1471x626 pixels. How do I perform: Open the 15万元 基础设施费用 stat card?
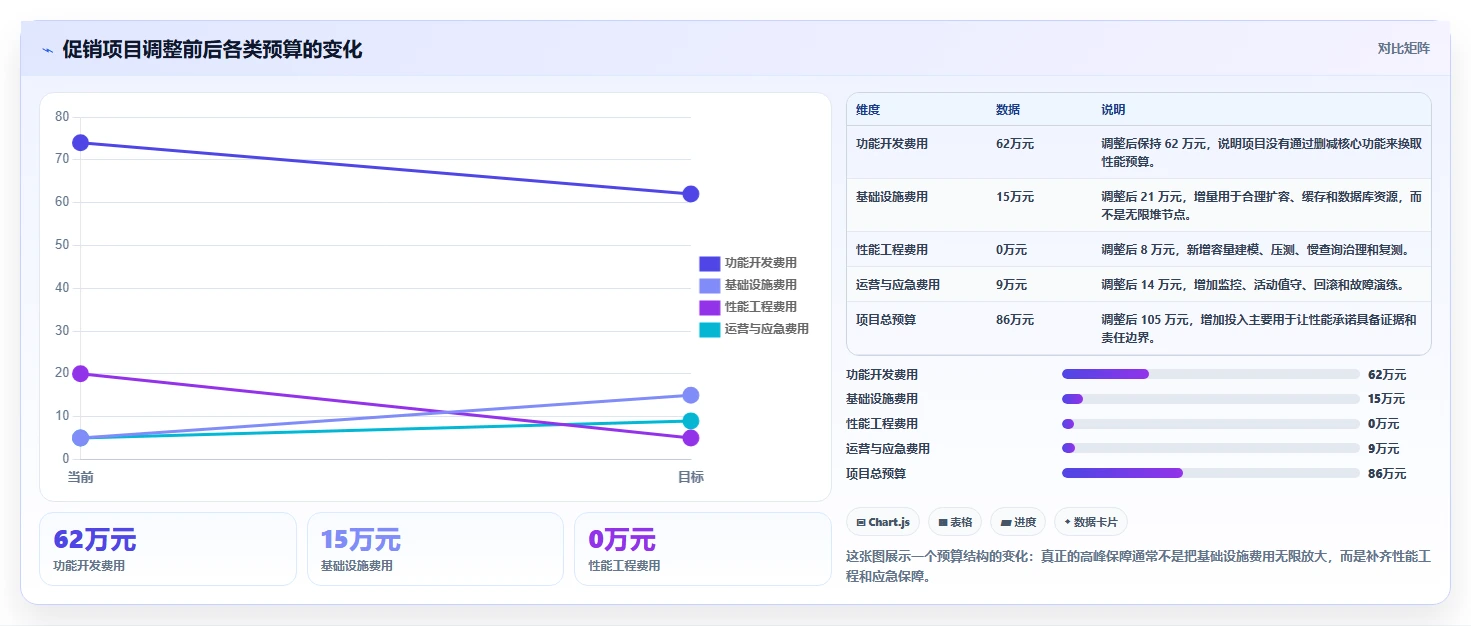[435, 549]
